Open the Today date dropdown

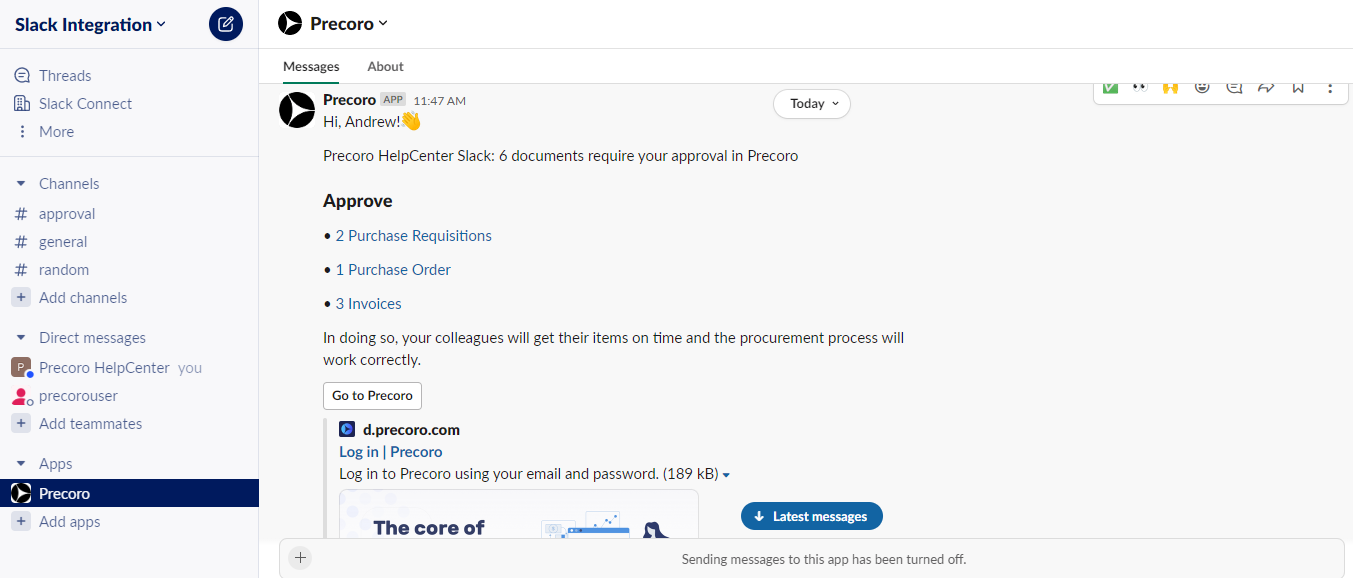pyautogui.click(x=812, y=104)
